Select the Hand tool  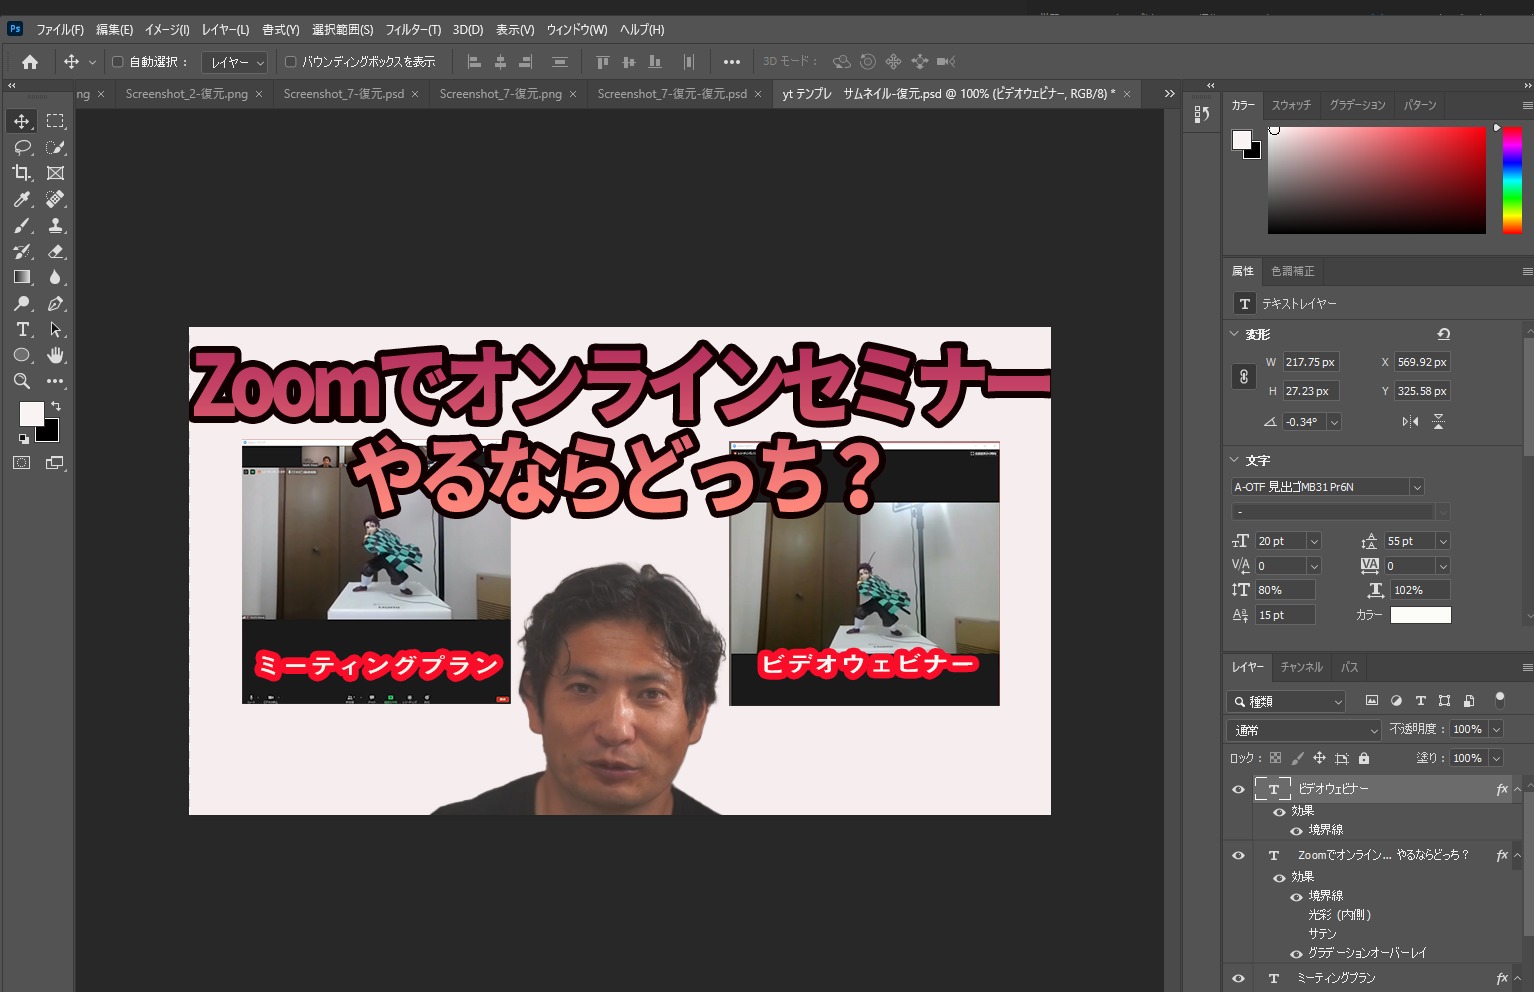click(x=55, y=355)
